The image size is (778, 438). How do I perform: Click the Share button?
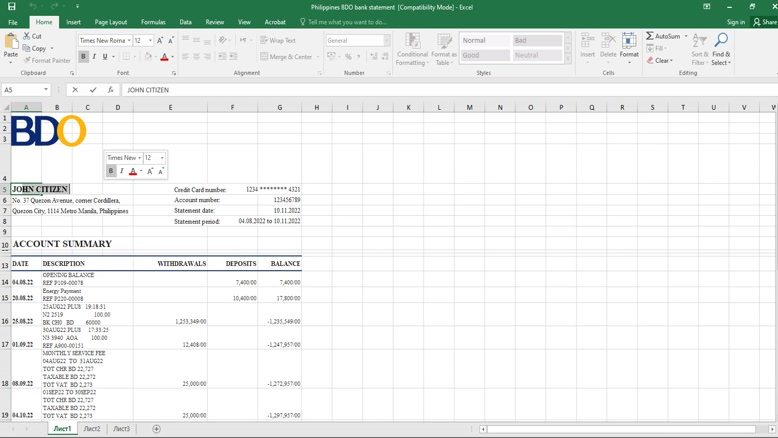pos(765,22)
